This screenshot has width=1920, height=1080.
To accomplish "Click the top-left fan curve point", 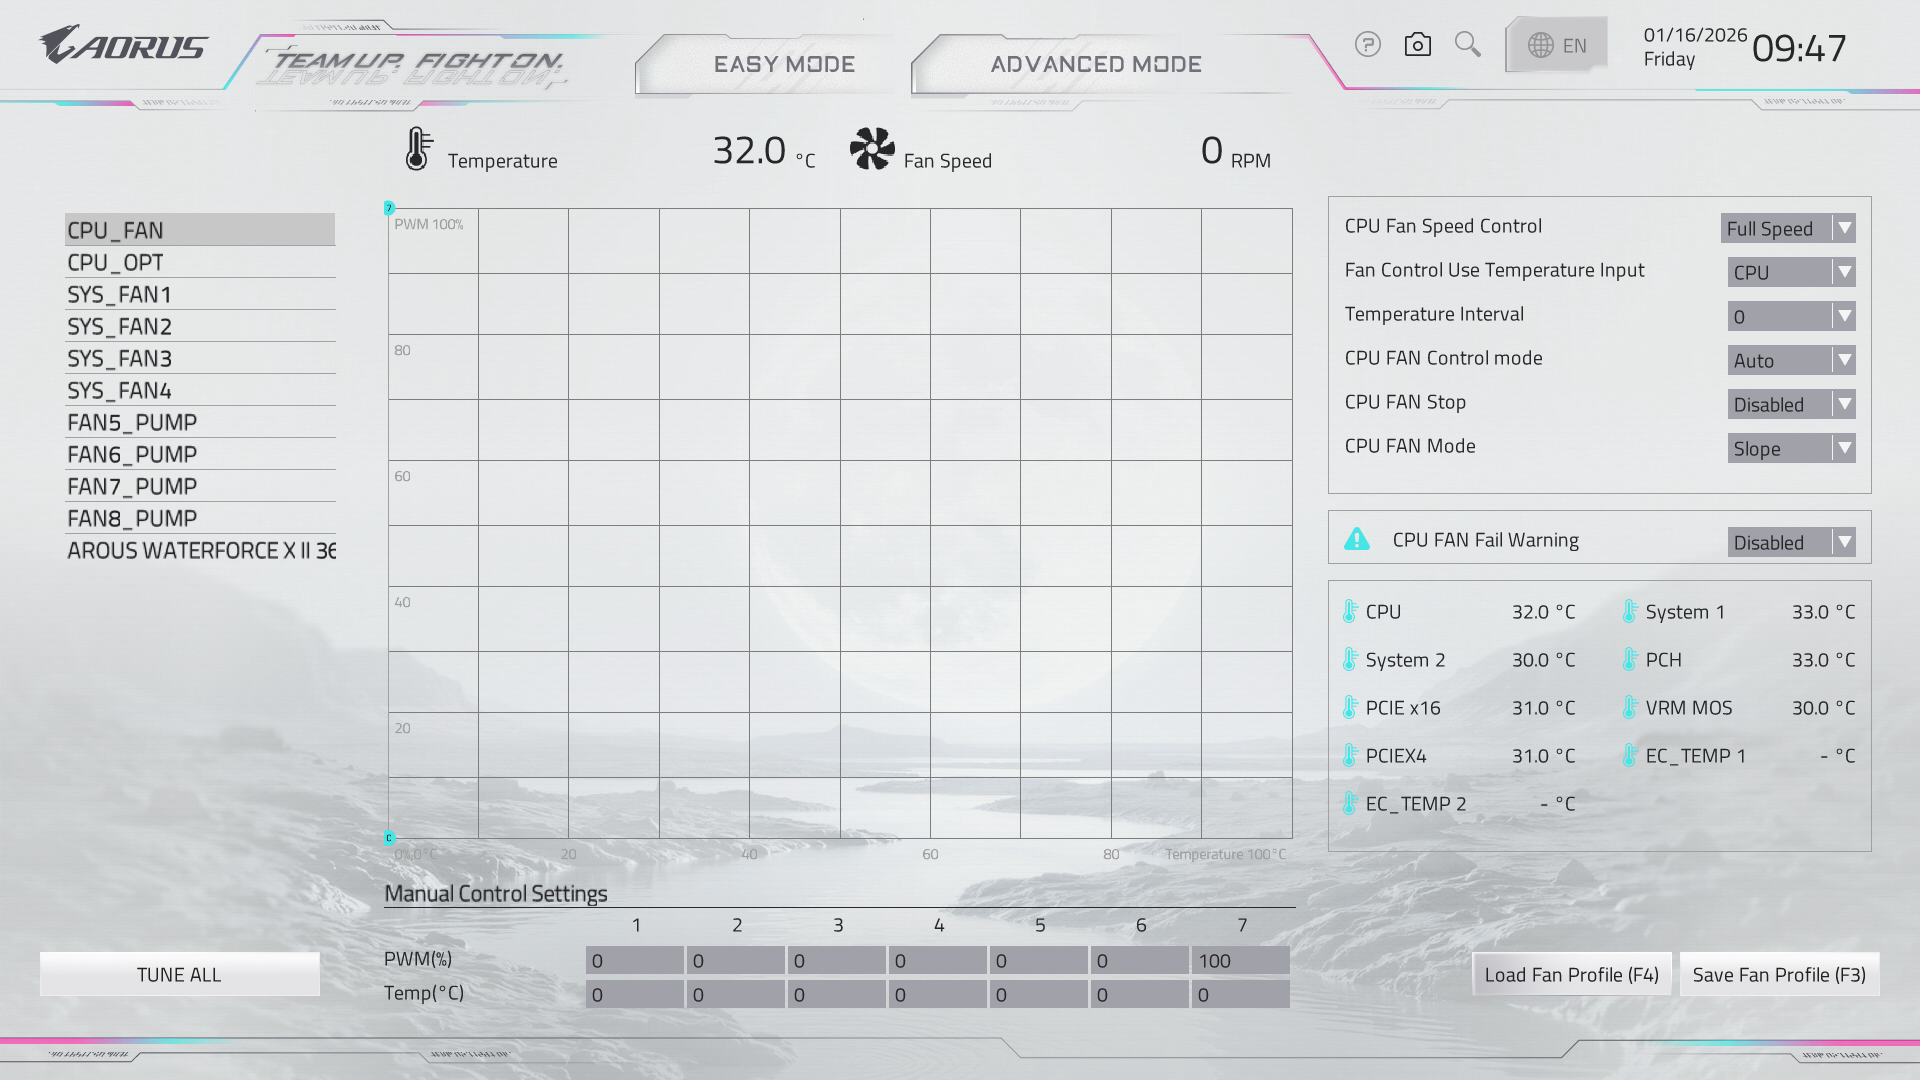I will 389,208.
